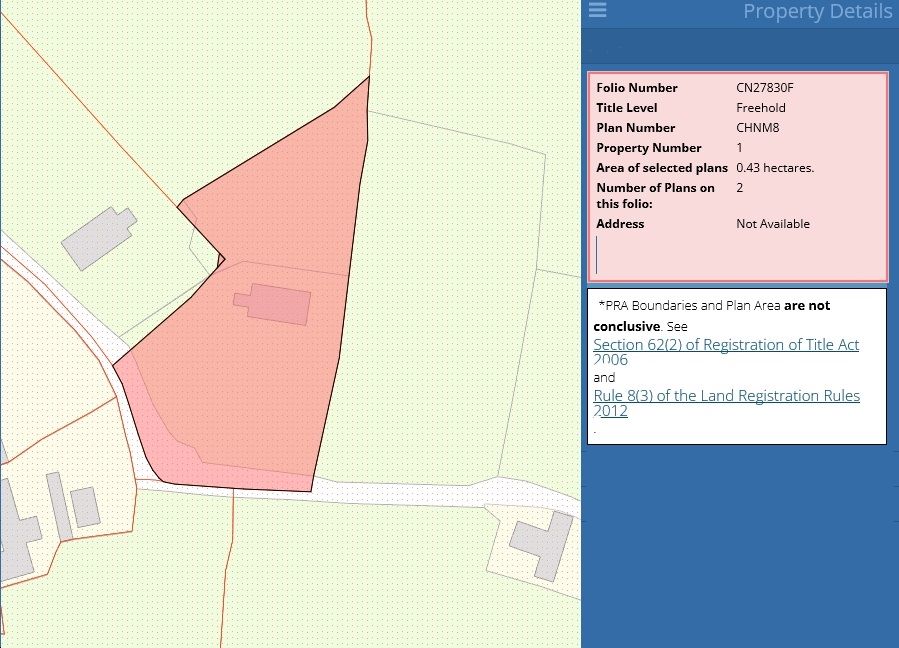
Task: Click the Freehold title level value
Action: point(760,108)
